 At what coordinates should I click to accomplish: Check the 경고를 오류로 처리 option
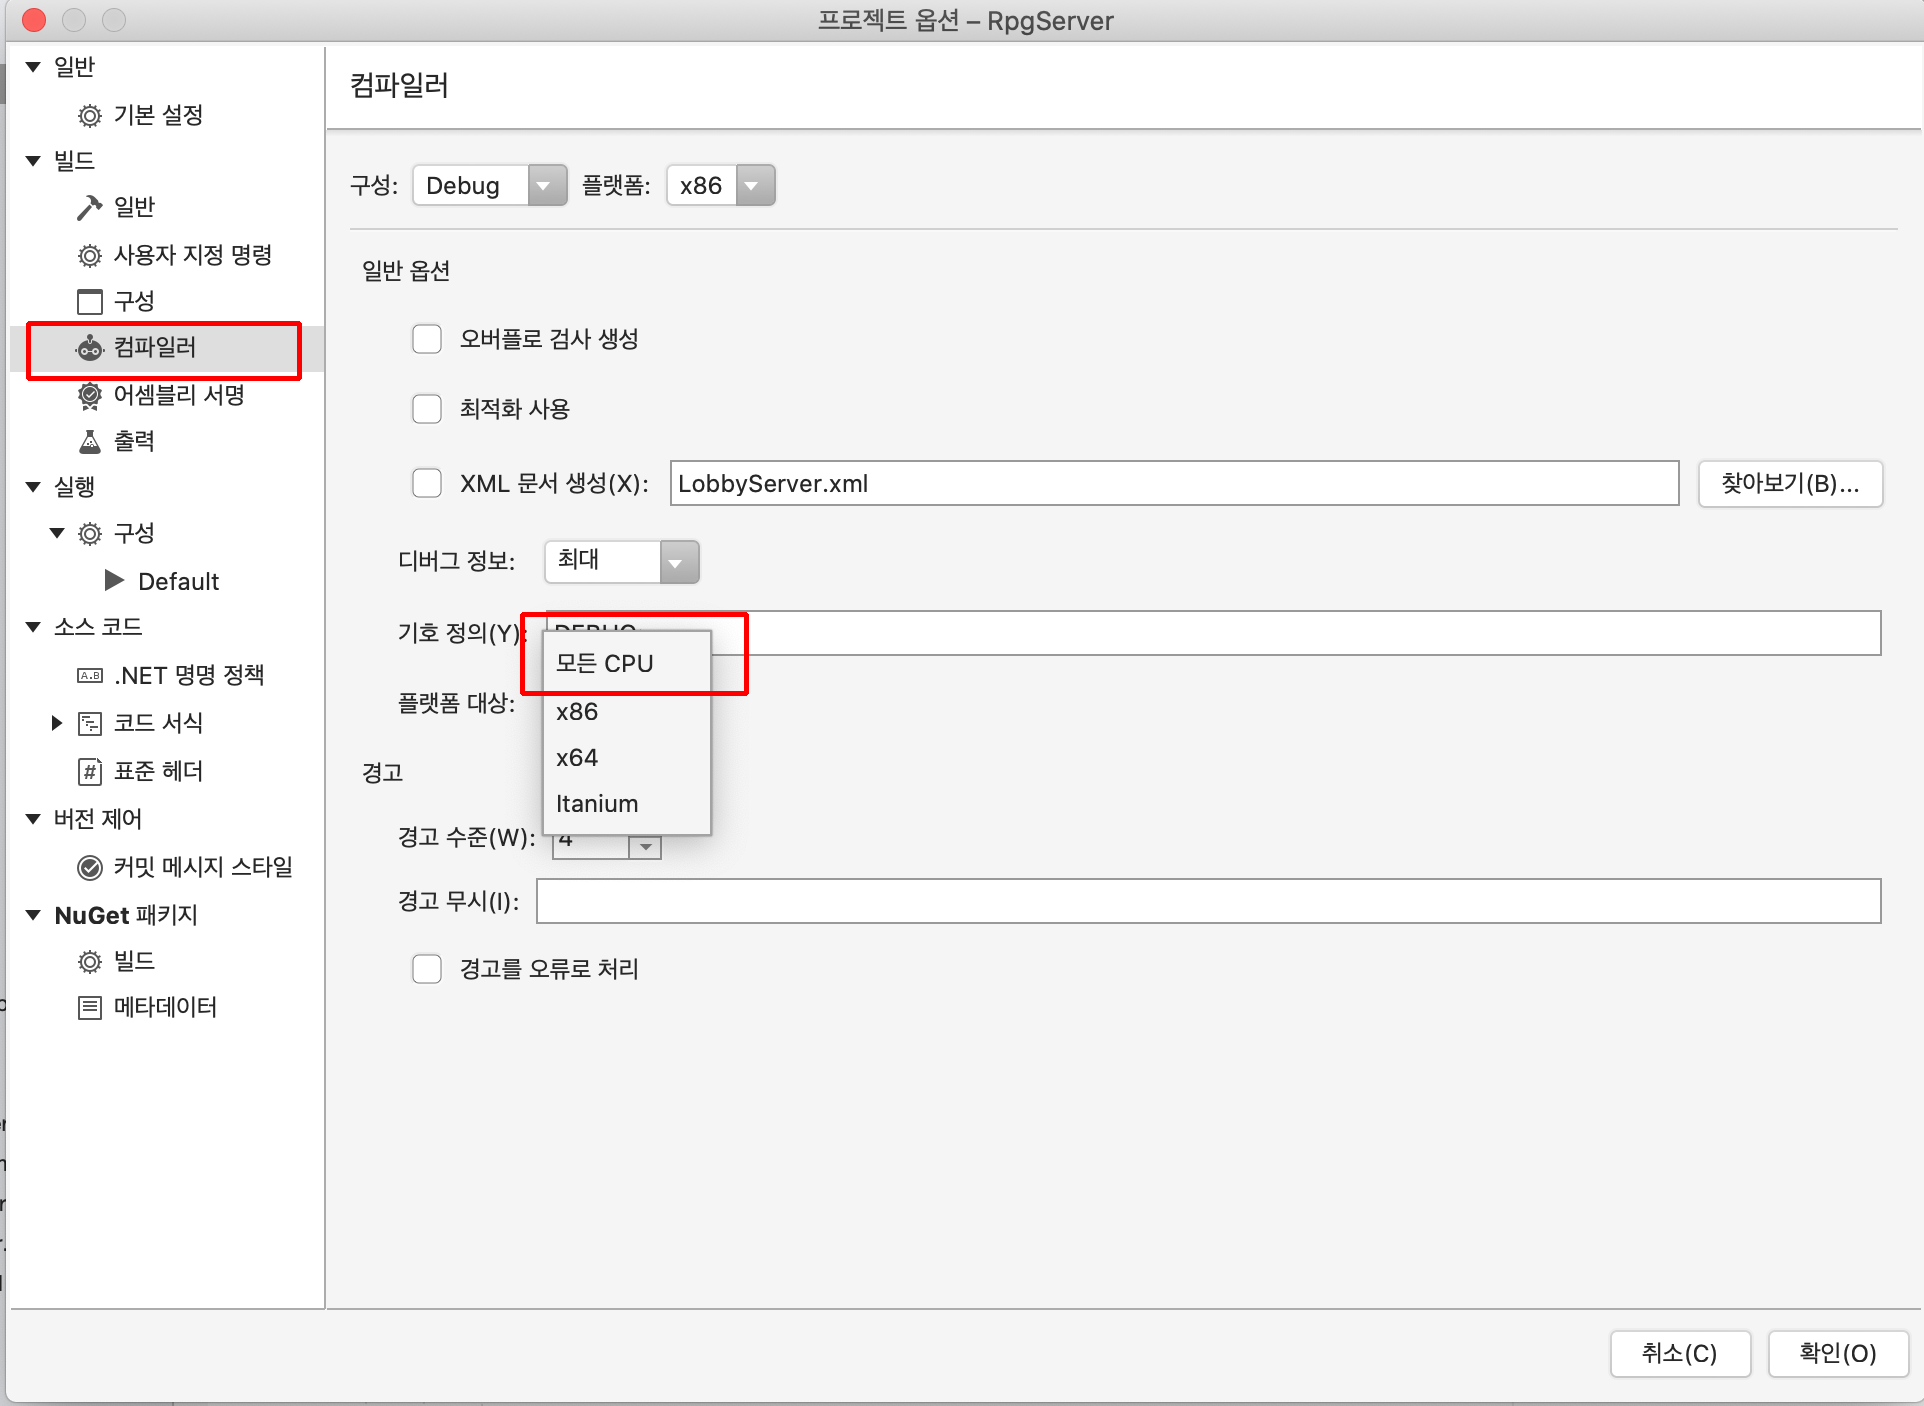427,969
